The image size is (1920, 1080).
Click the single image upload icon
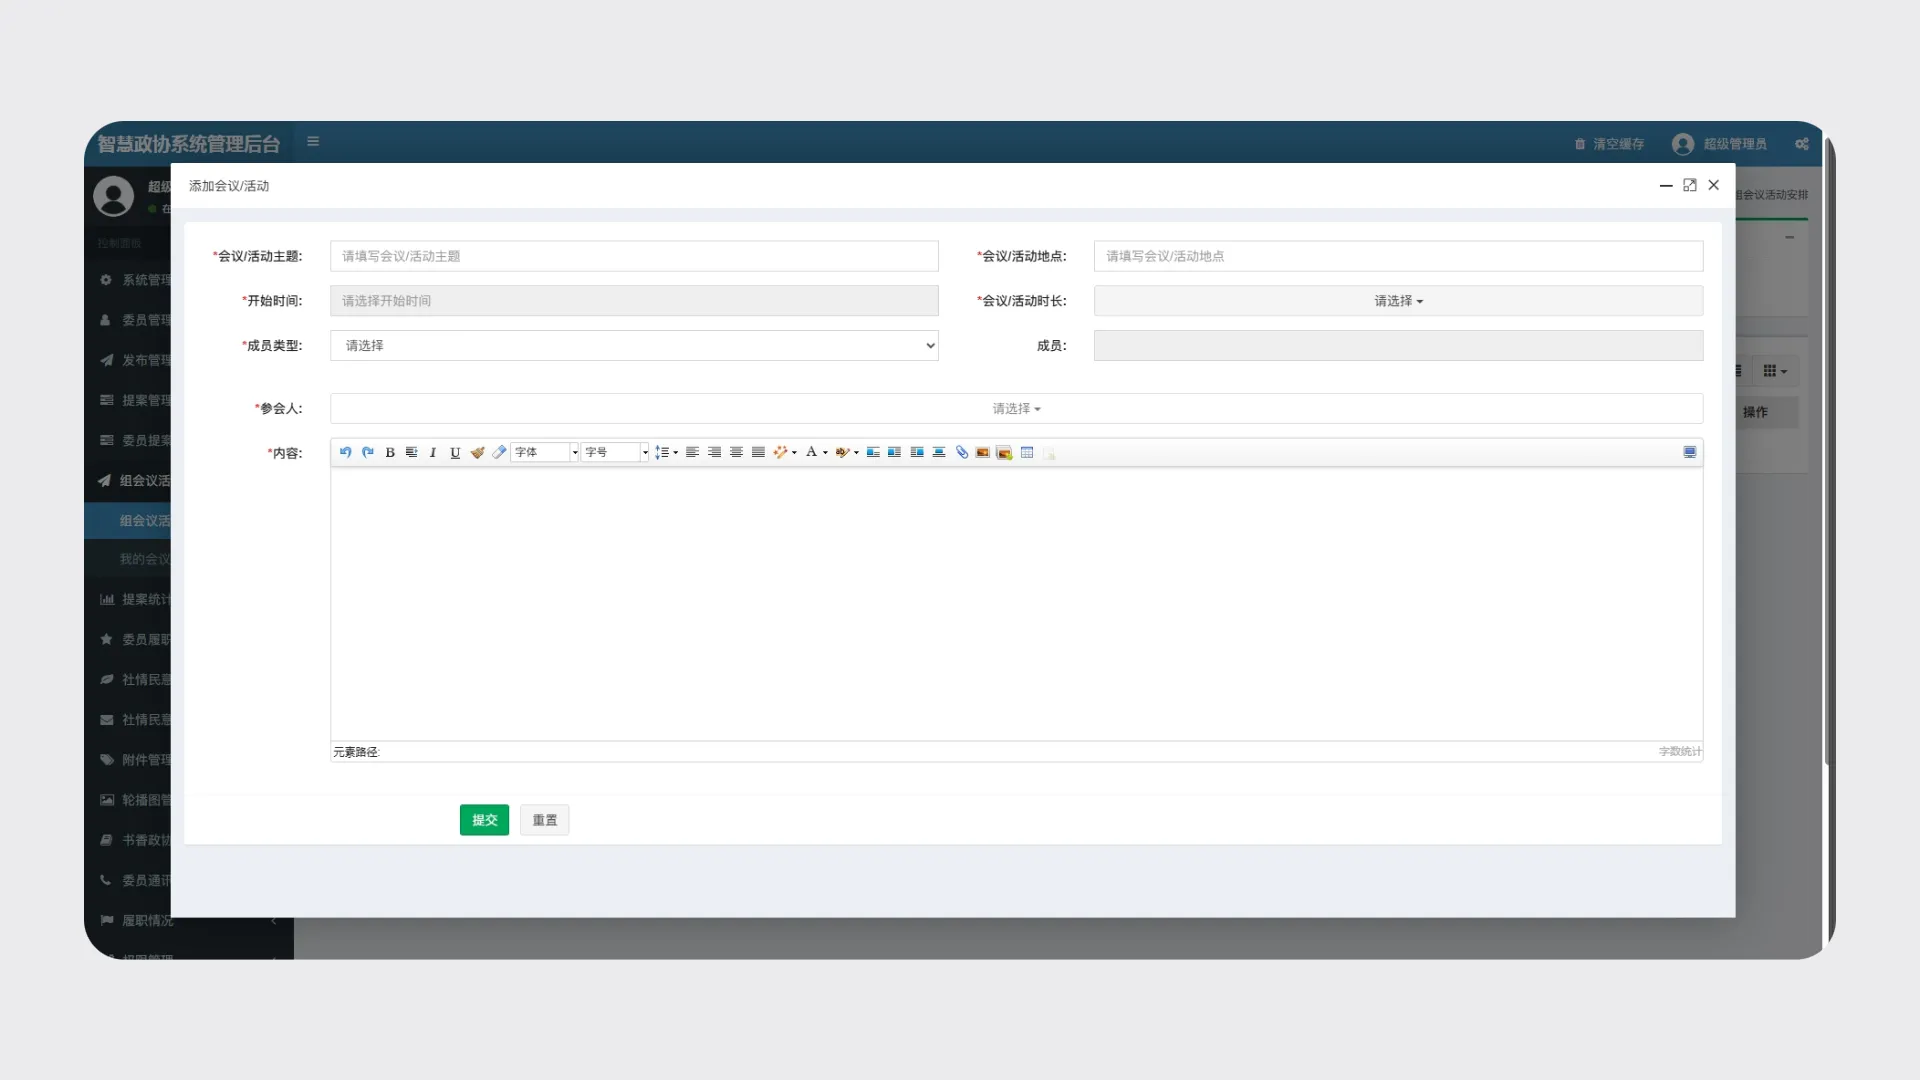982,452
